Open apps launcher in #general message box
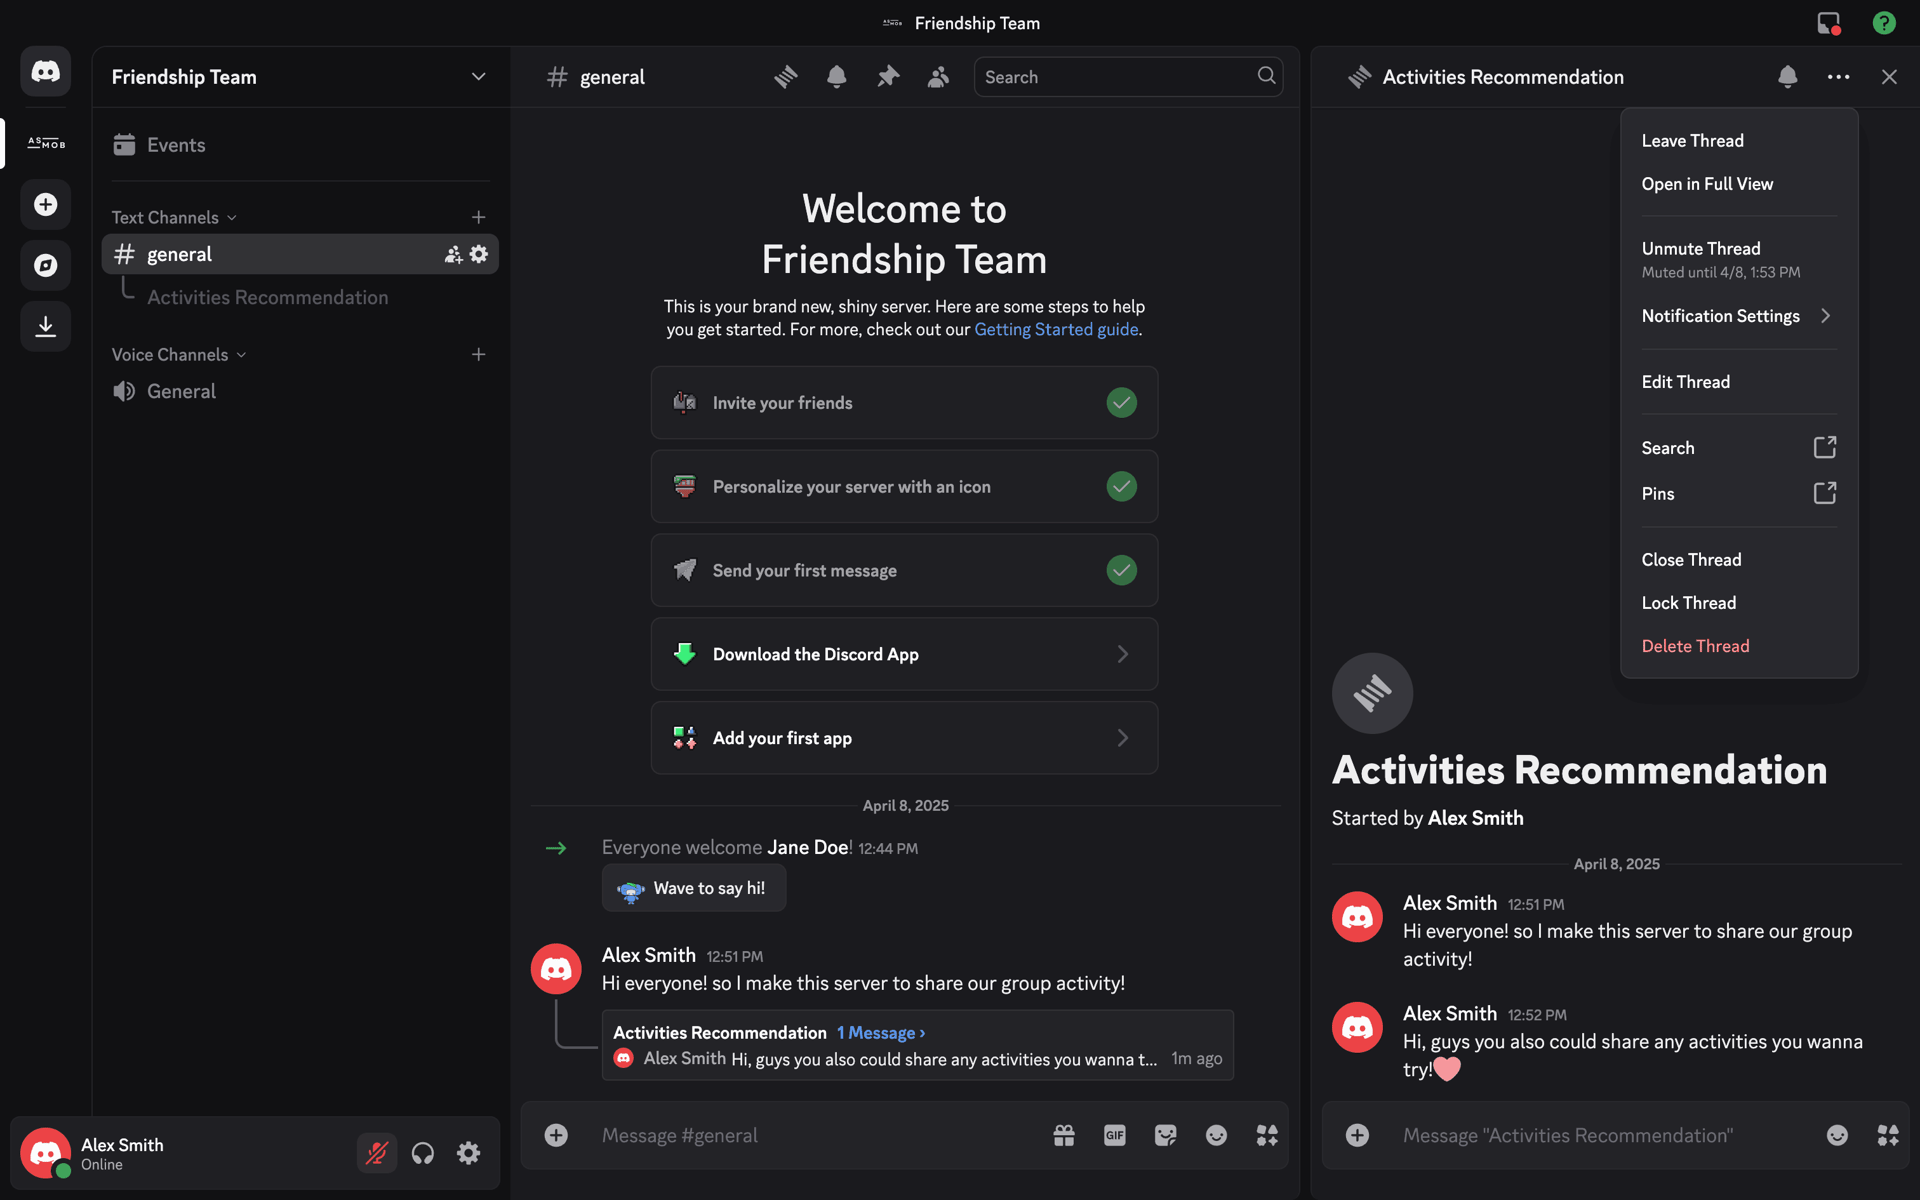 [x=1267, y=1135]
